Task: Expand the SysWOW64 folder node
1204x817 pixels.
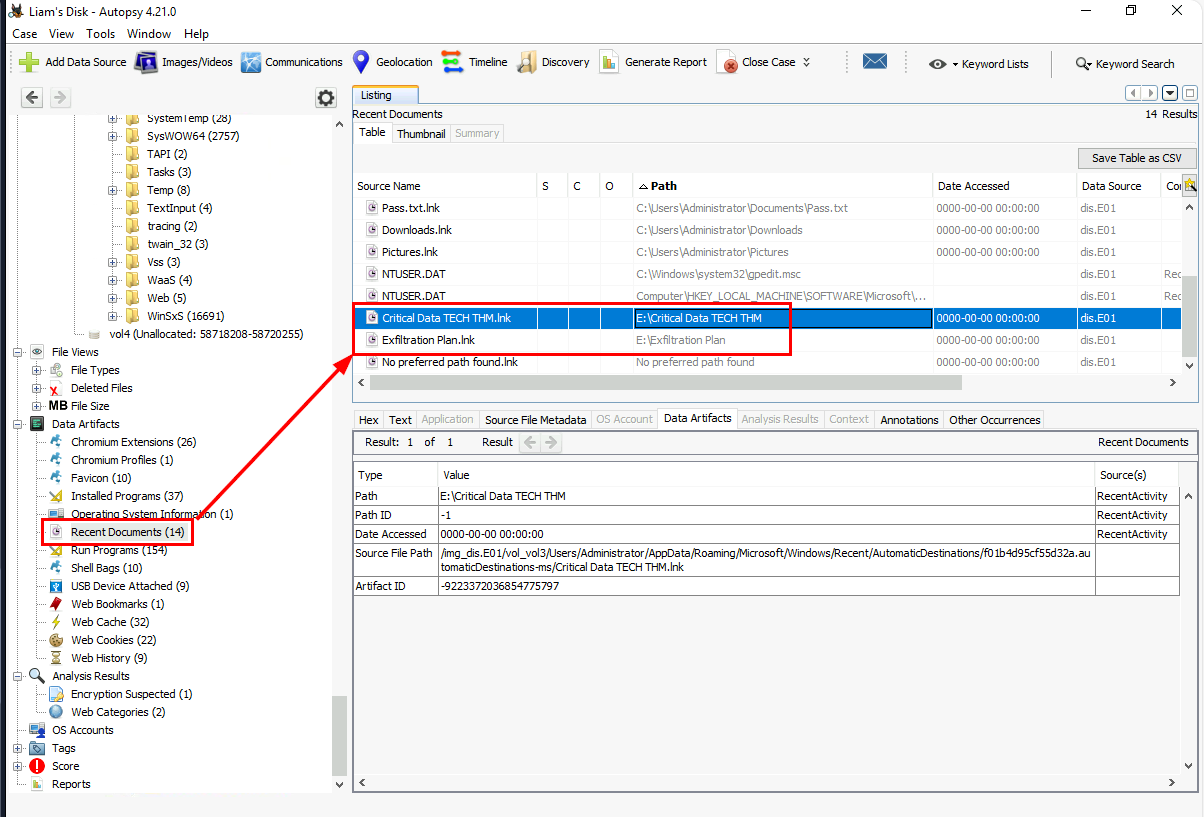Action: (113, 136)
